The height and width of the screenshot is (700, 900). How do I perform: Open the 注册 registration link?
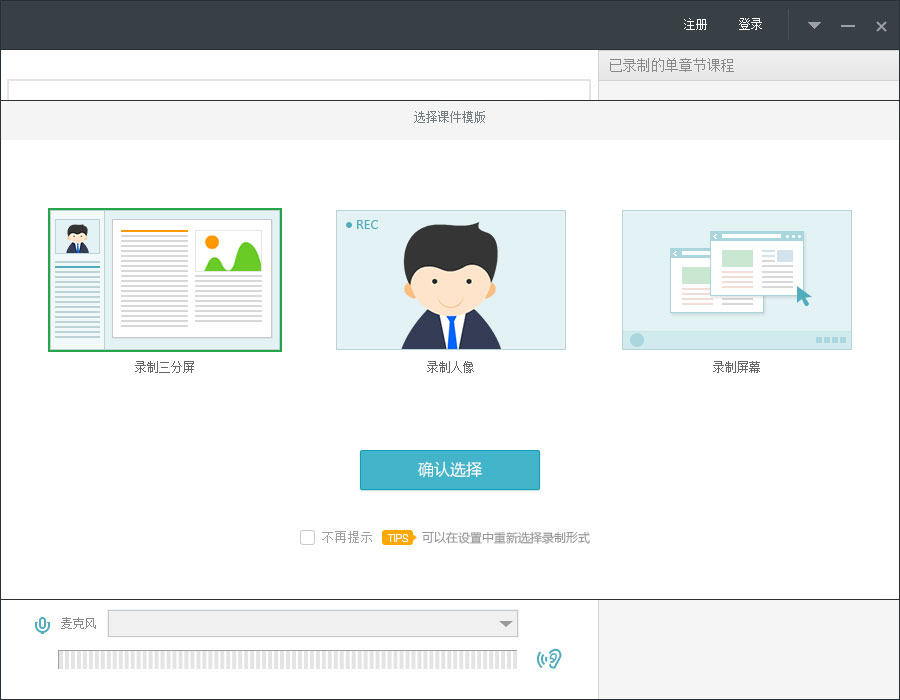point(694,24)
